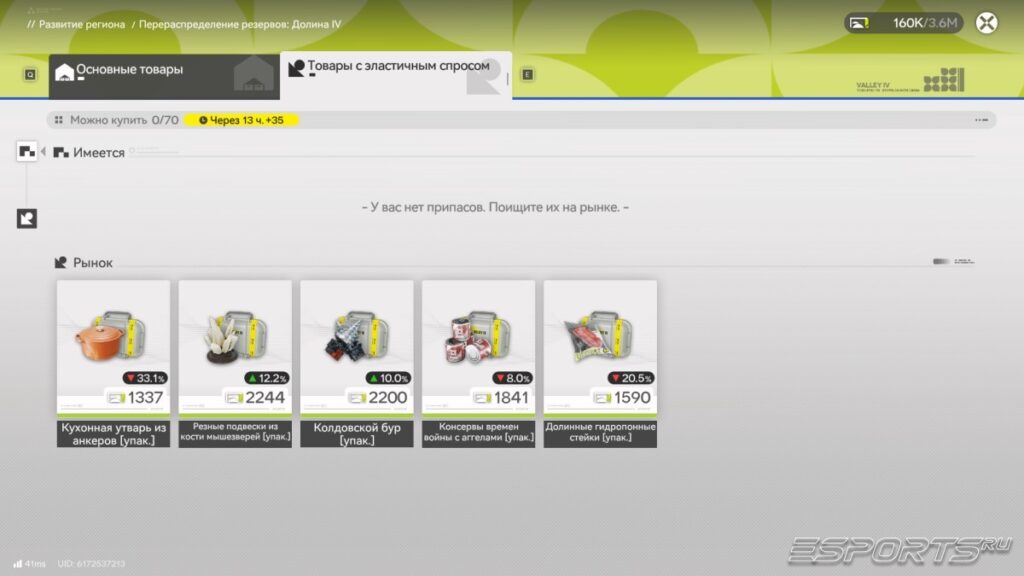The image size is (1024, 576).
Task: Click the Рынок section header icon
Action: (61, 262)
